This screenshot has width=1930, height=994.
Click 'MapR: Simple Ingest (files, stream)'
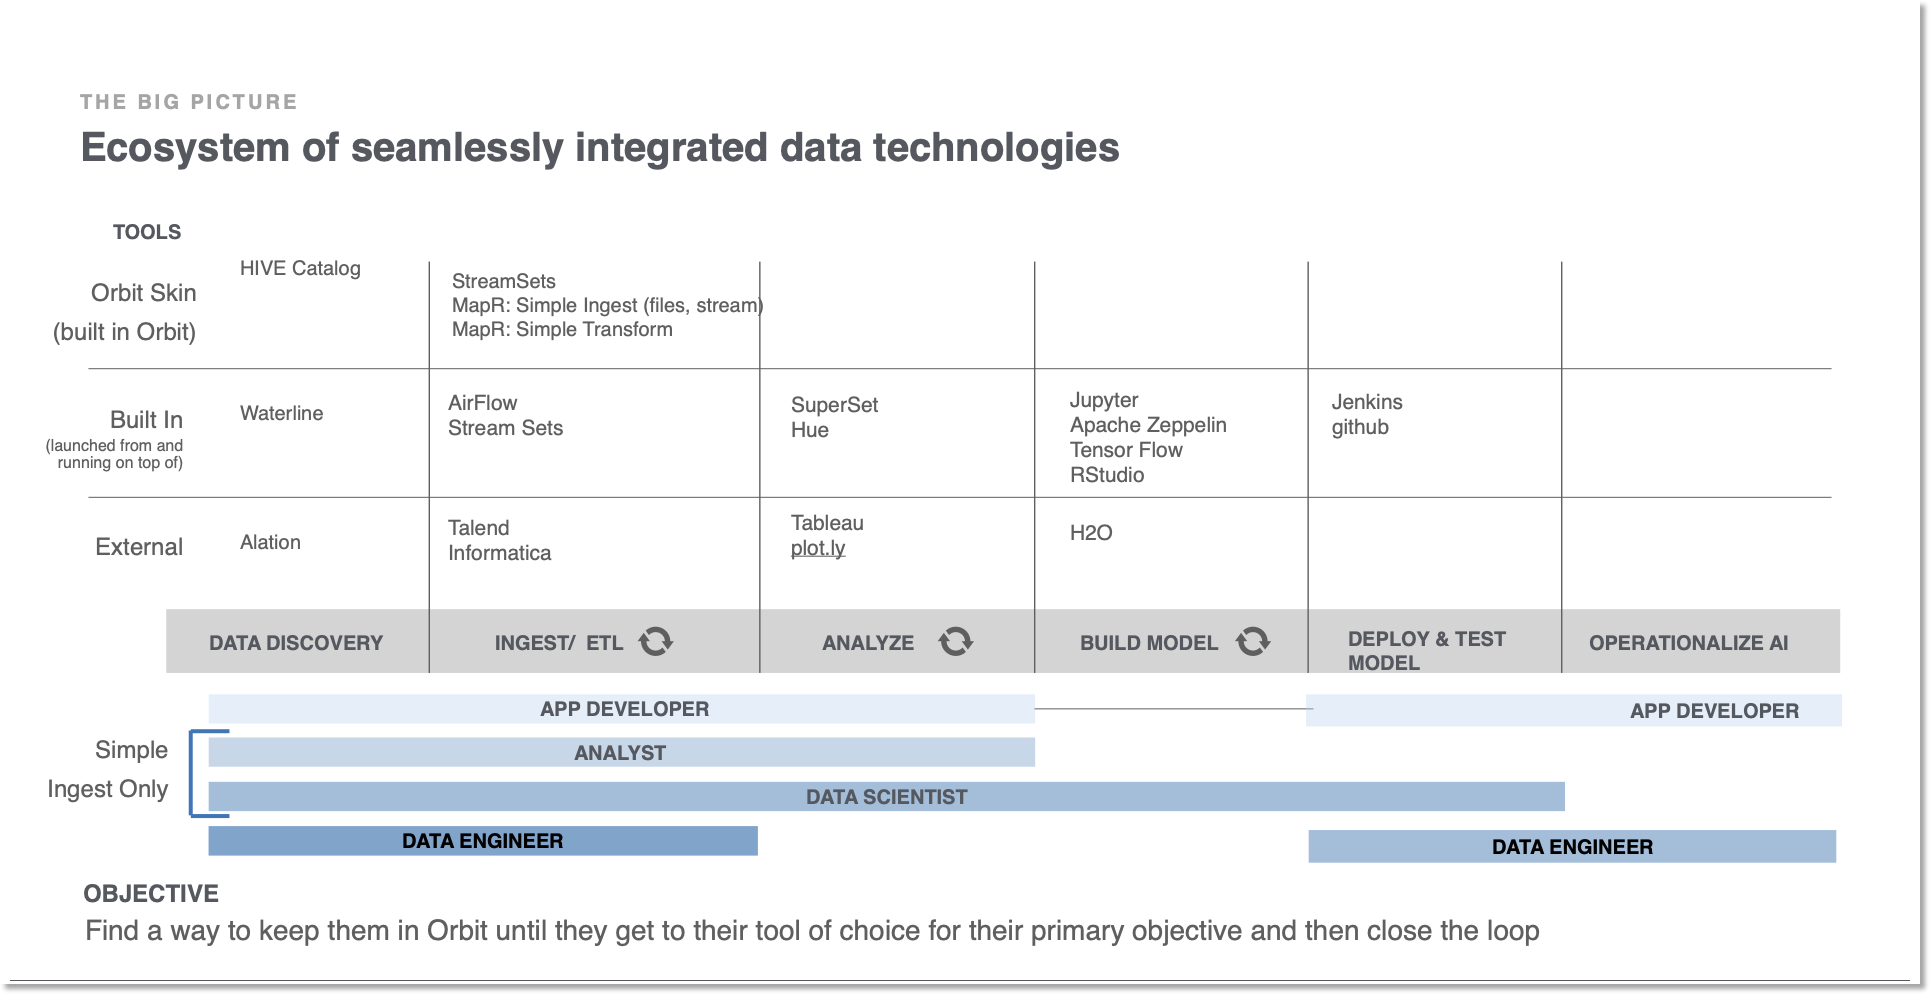coord(607,305)
